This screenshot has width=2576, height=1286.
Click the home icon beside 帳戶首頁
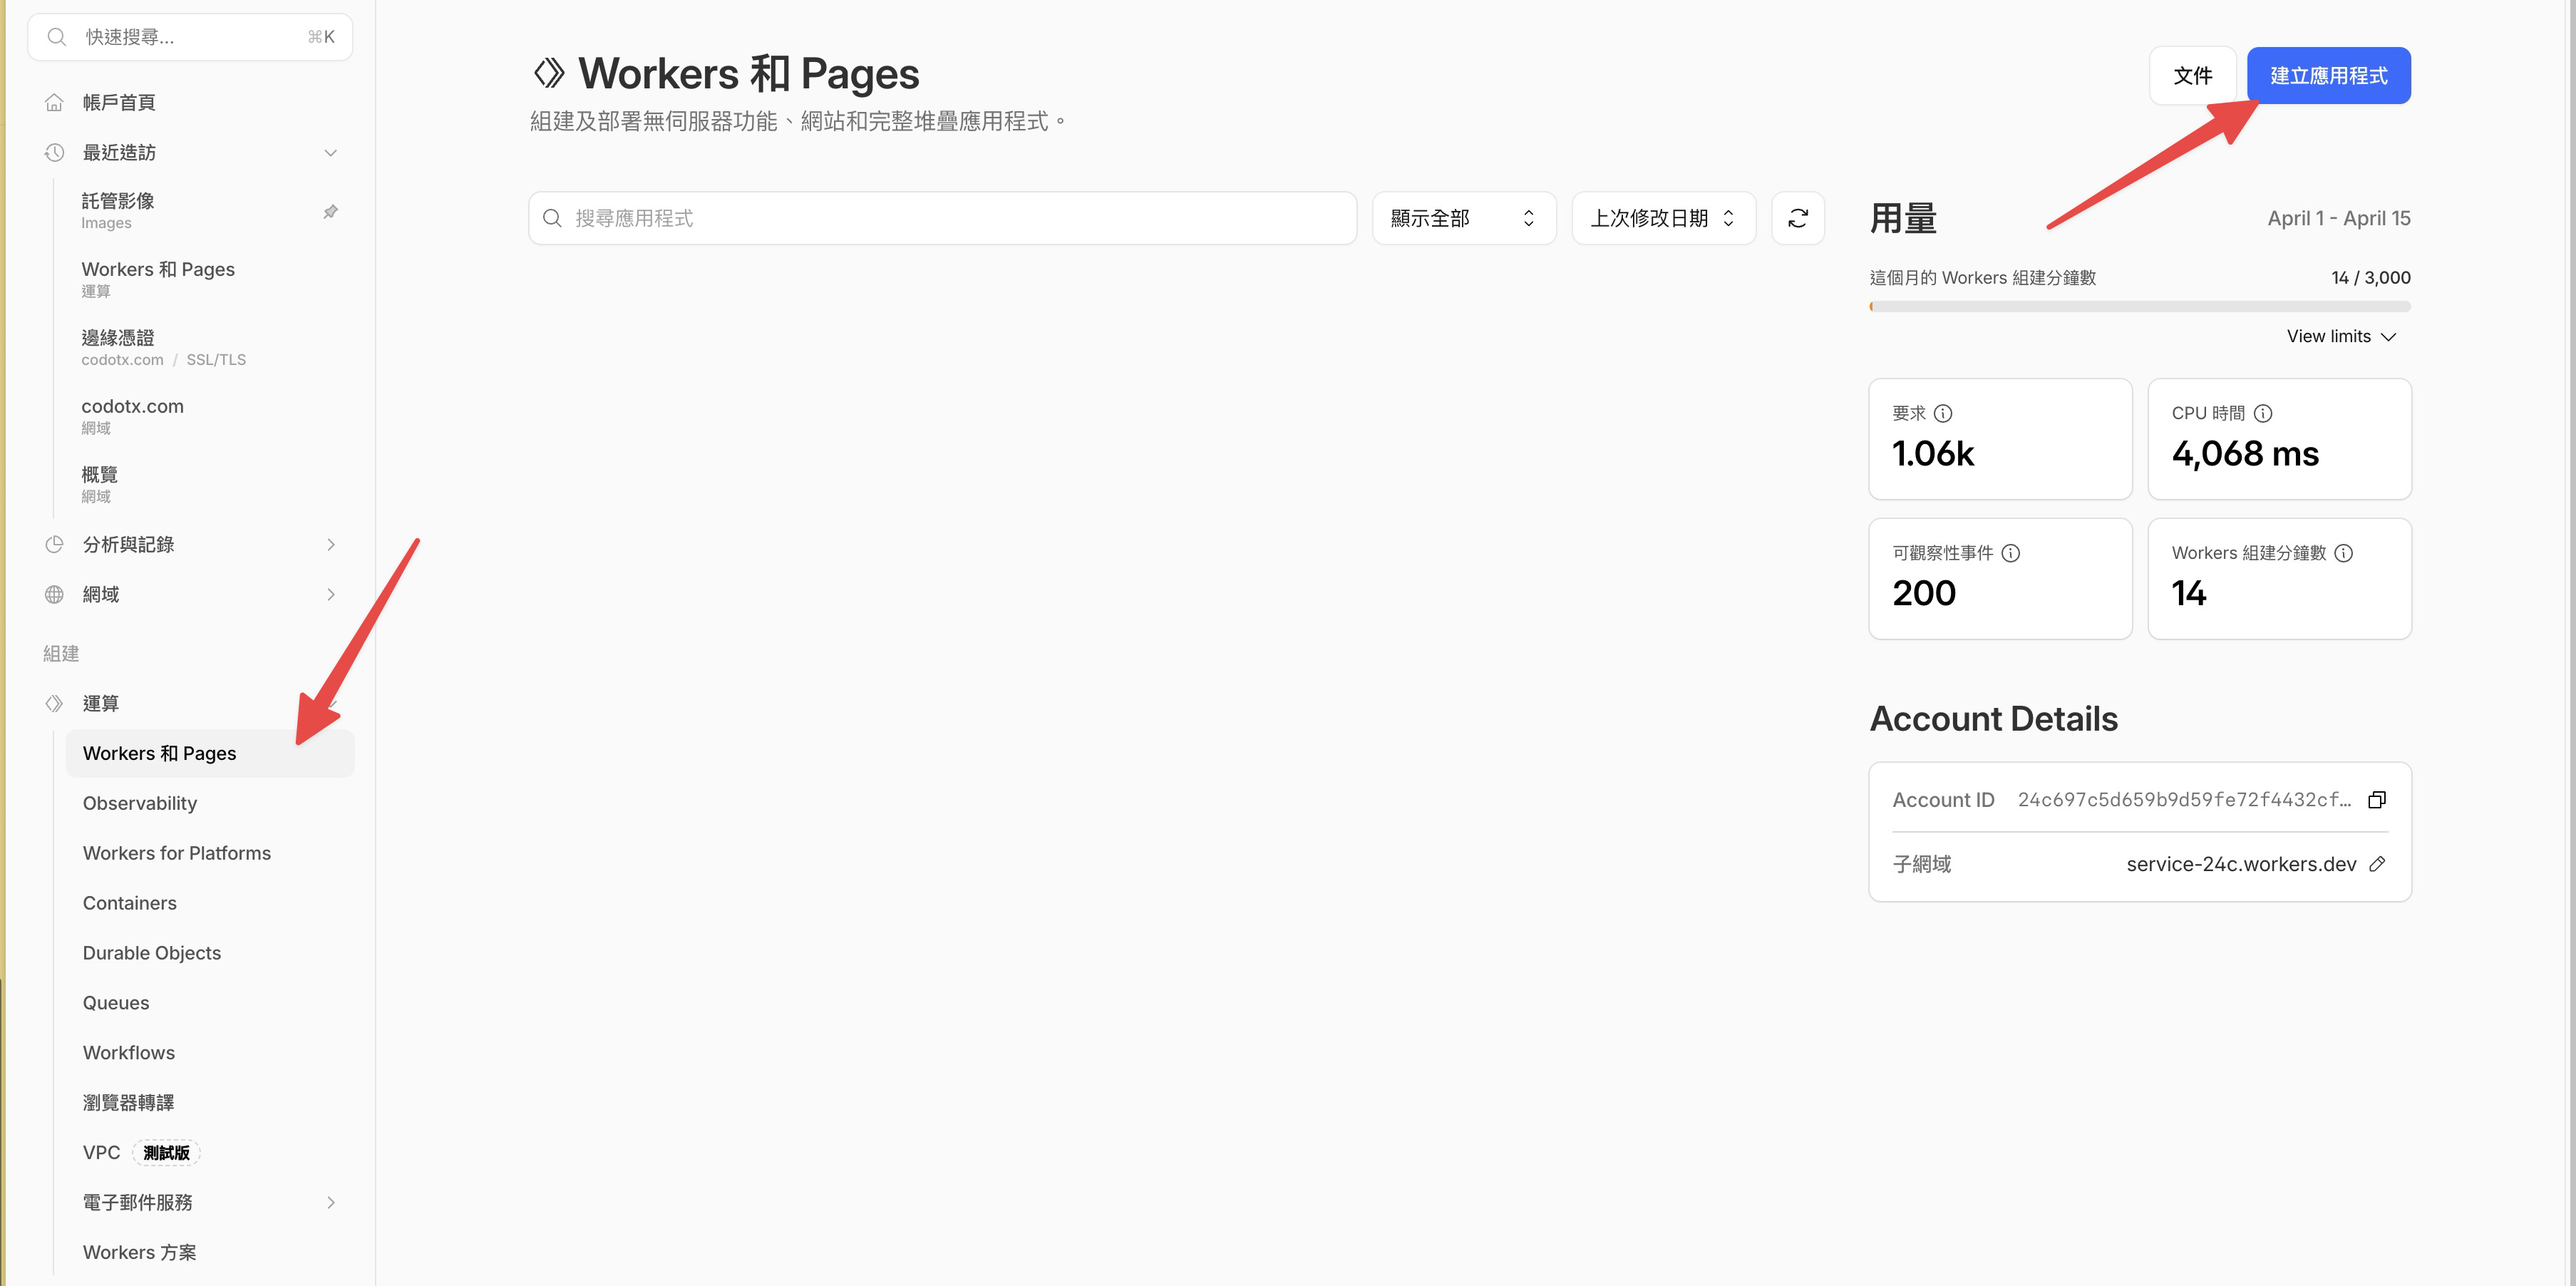click(55, 101)
